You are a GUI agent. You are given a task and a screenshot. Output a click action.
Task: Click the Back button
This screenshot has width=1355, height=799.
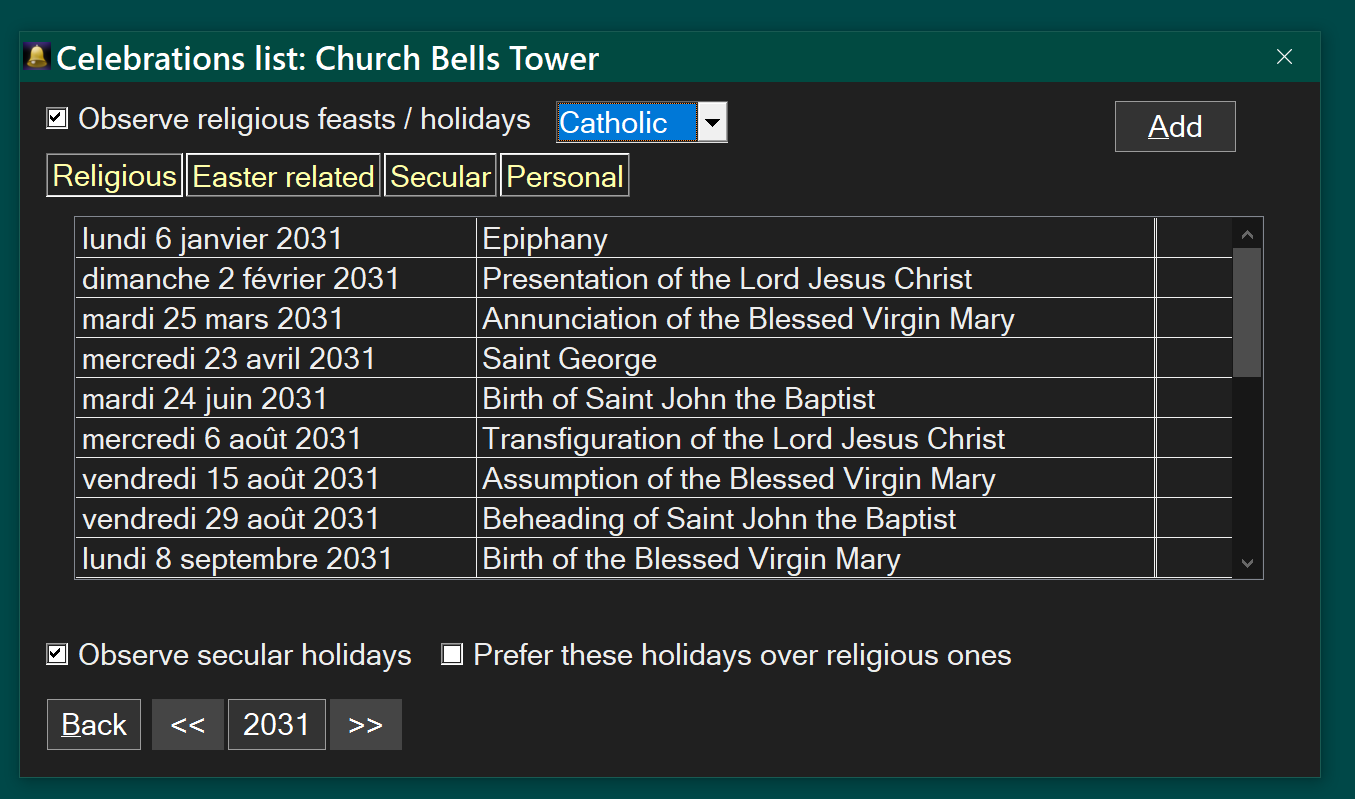click(x=94, y=724)
